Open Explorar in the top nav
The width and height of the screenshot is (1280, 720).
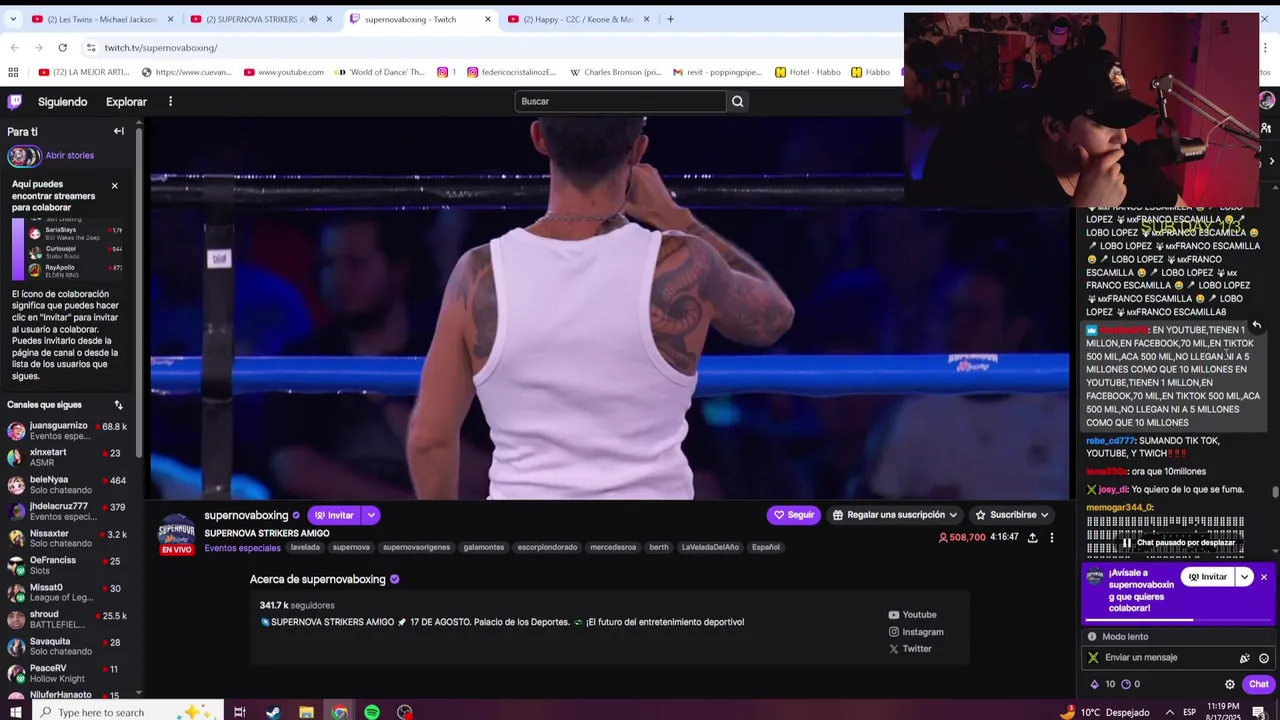(126, 102)
